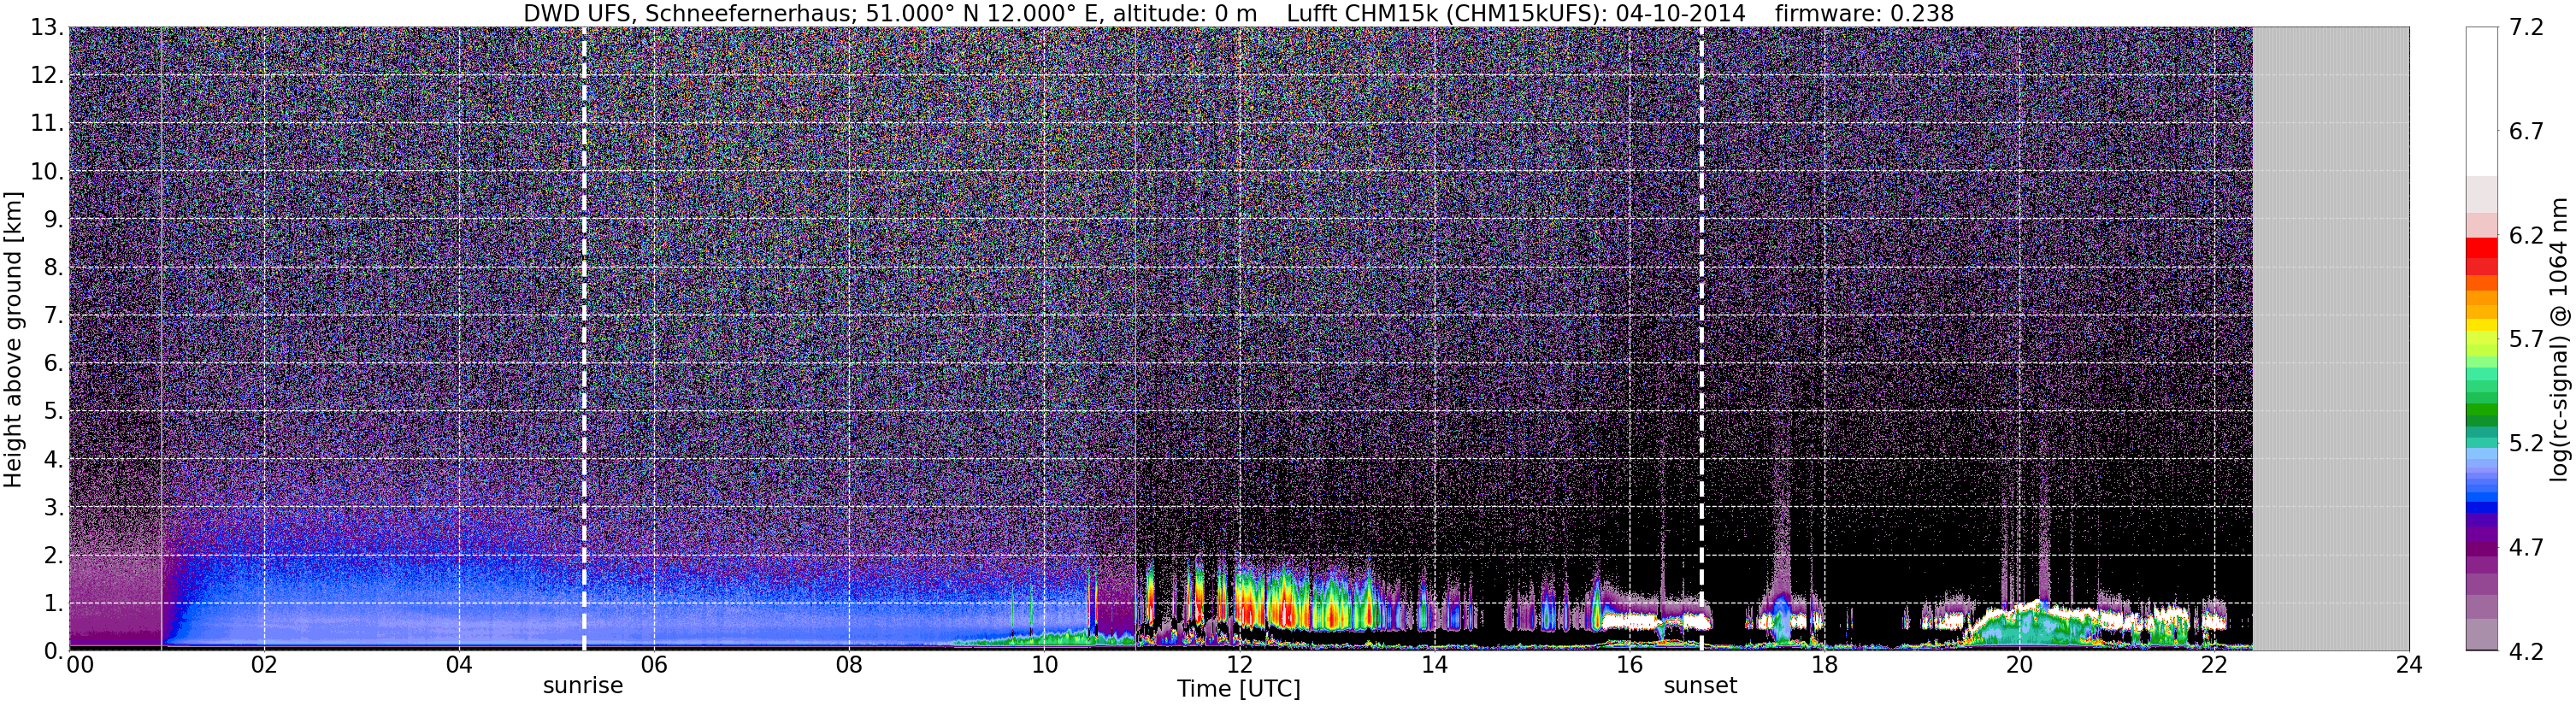Click the colorbar '6.2' value label
Viewport: 2576px width, 706px height.
(2526, 235)
